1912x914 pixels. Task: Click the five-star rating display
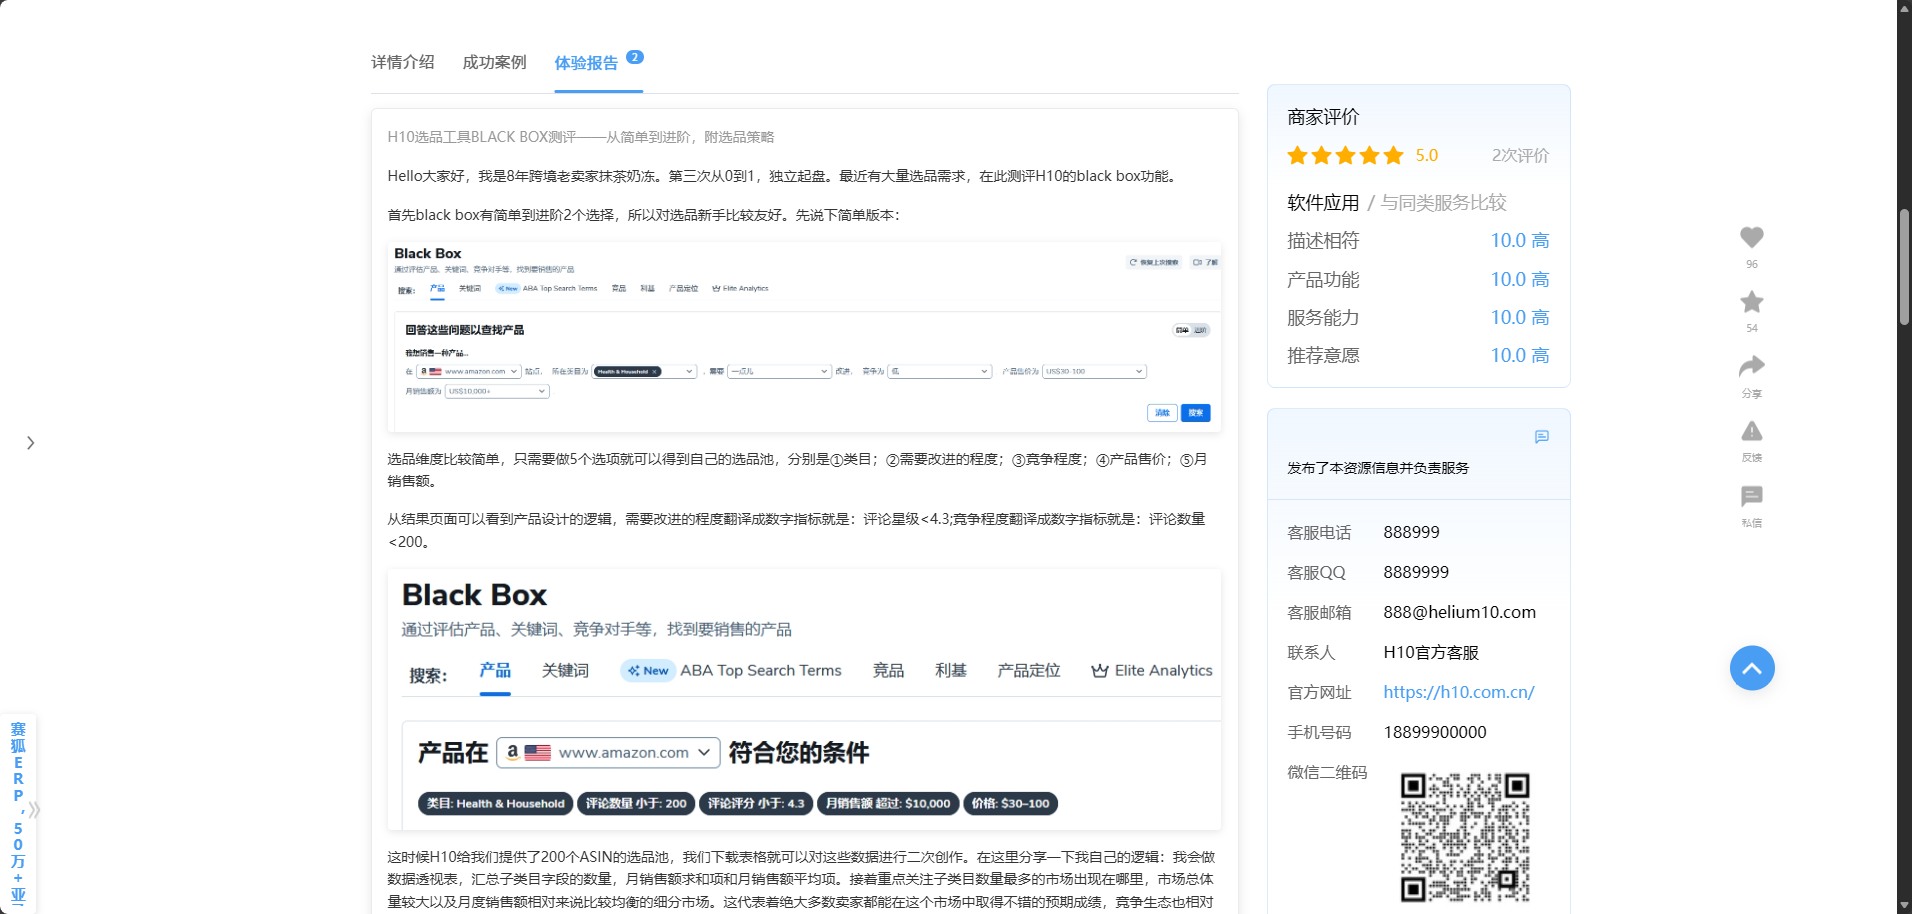(x=1345, y=156)
